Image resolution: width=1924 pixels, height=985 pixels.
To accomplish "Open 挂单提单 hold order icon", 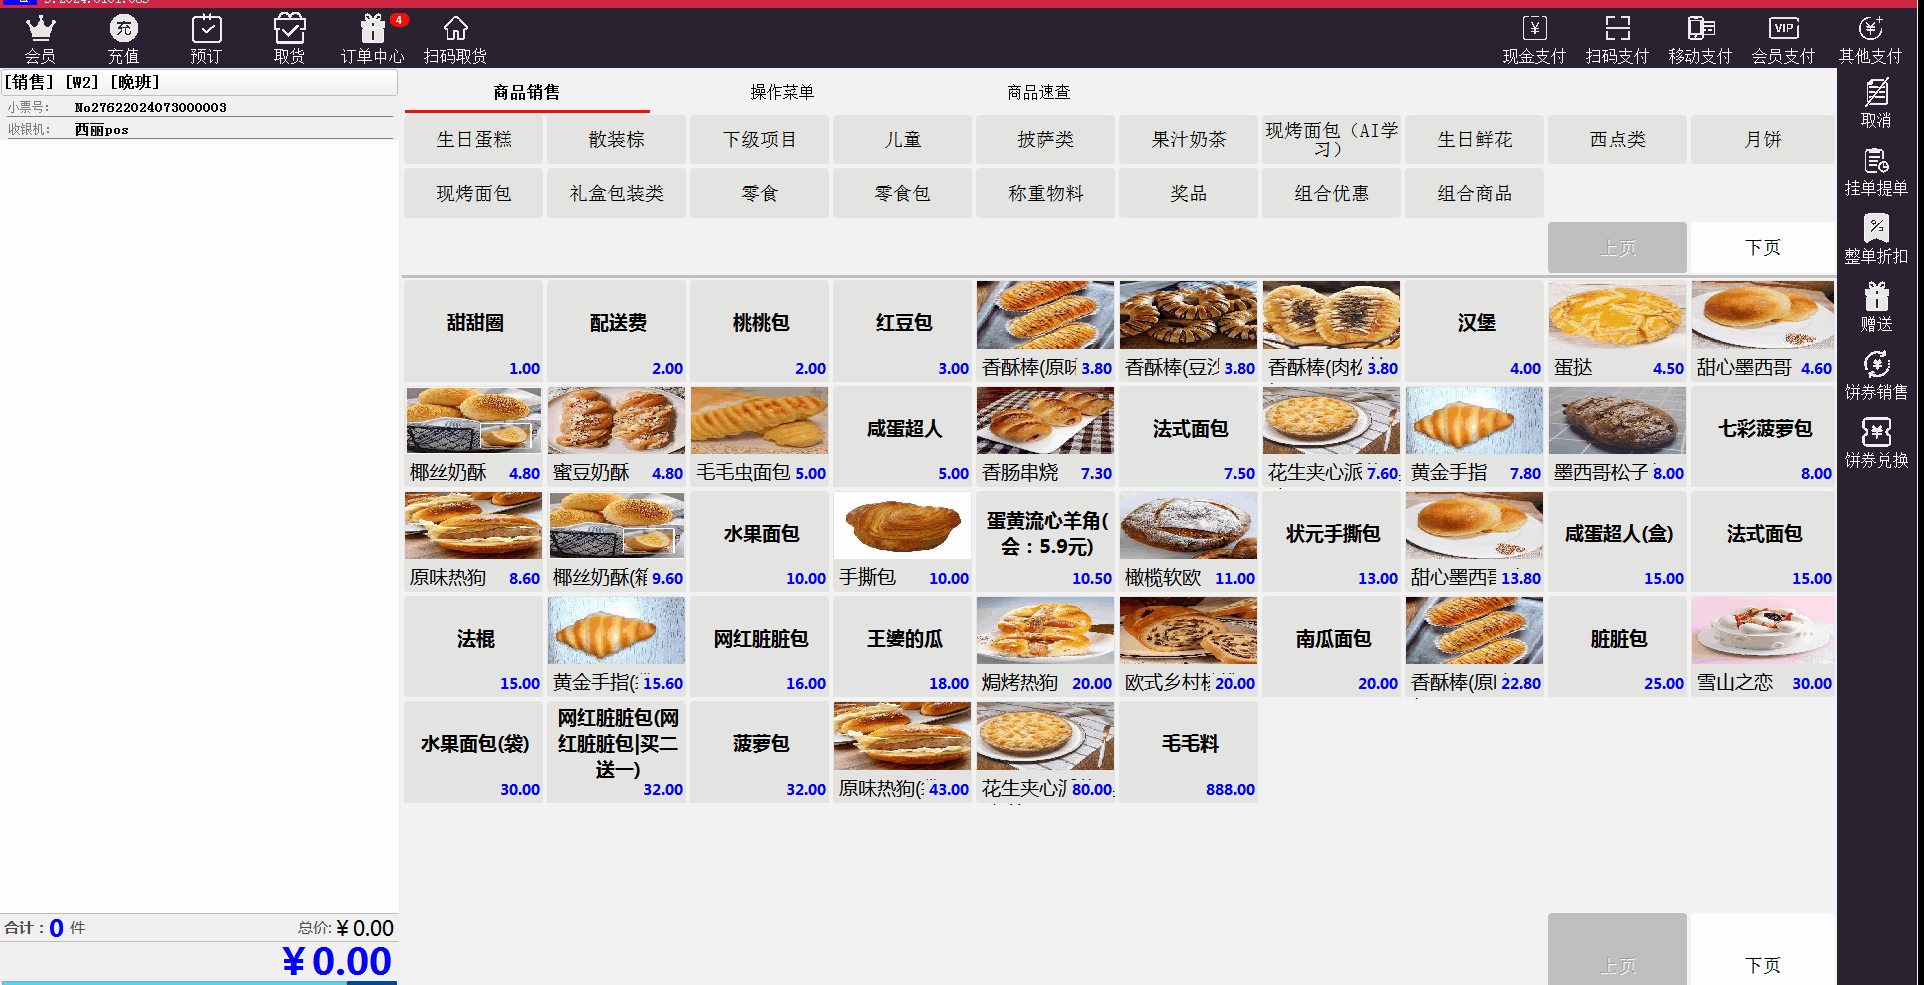I will pos(1876,171).
